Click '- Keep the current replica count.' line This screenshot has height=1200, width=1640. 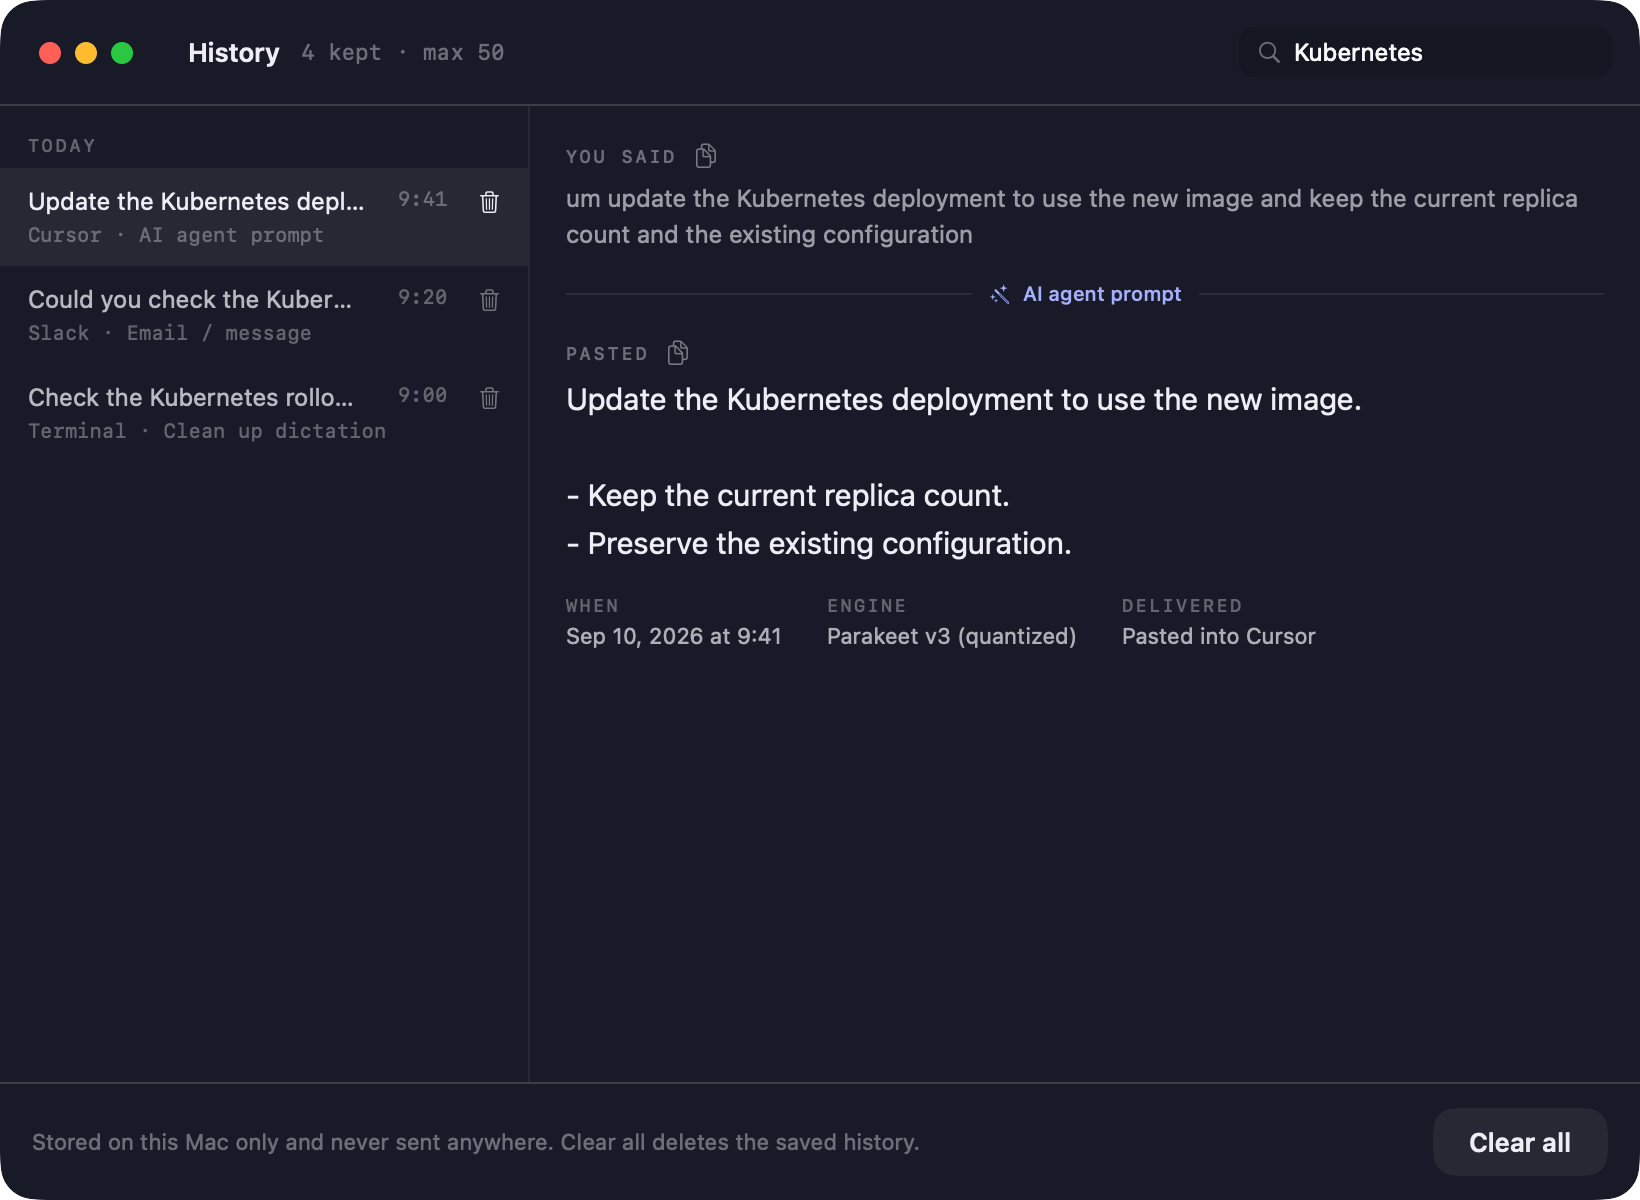(x=788, y=495)
